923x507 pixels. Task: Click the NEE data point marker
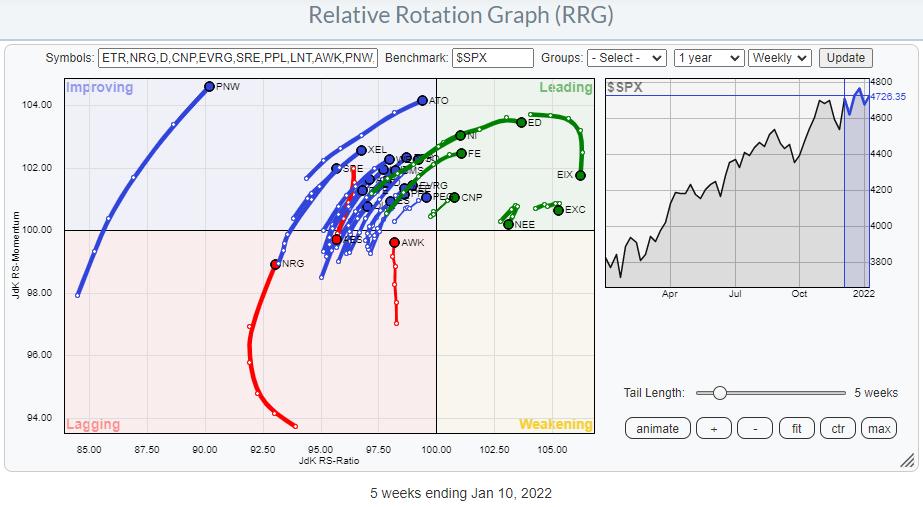click(508, 225)
